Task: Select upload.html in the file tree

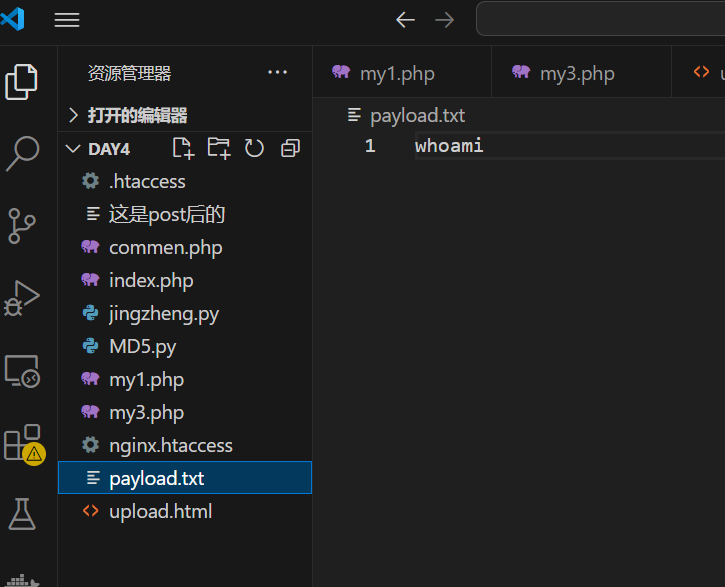Action: pos(160,511)
